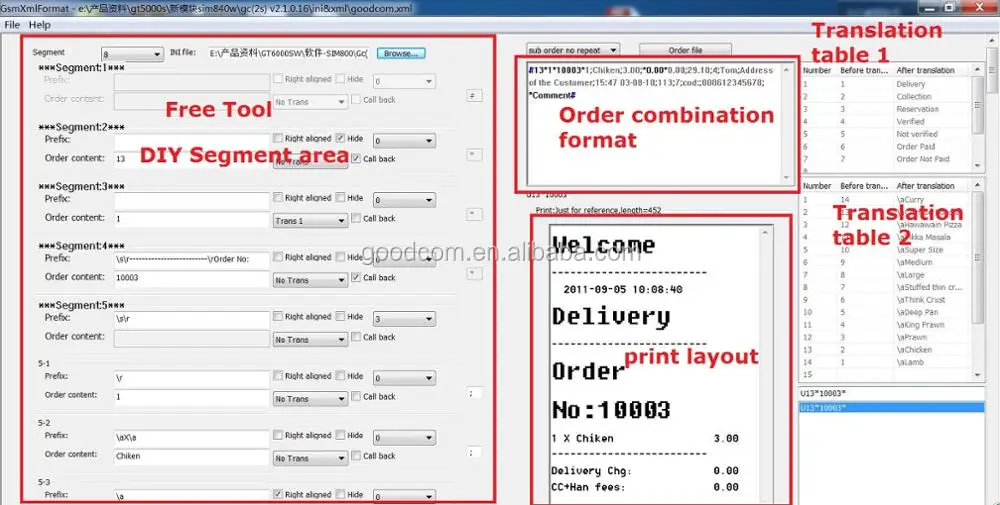Check the Hide box in Segment 3
This screenshot has height=505, width=1000.
tap(341, 198)
